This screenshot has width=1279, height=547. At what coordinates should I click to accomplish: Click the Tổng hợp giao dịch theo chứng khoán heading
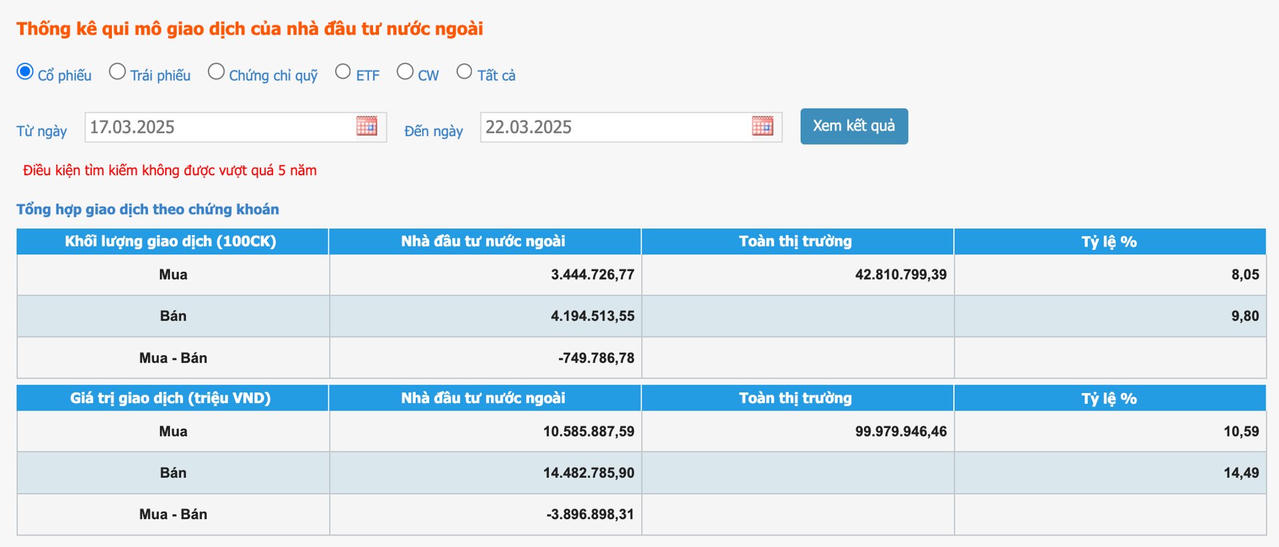coord(148,209)
